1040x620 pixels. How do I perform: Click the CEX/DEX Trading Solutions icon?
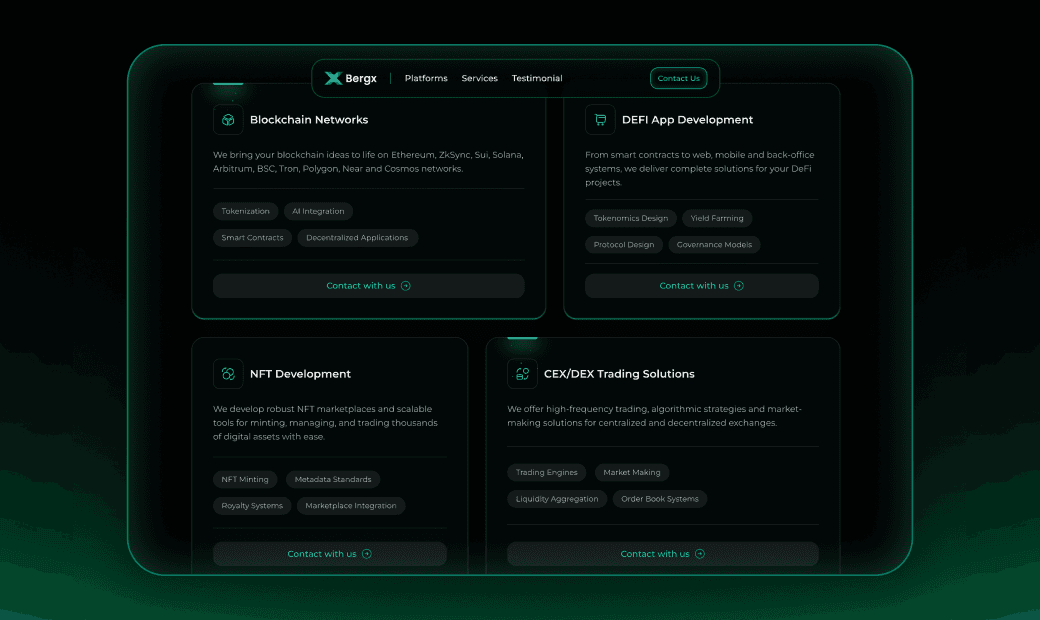523,374
